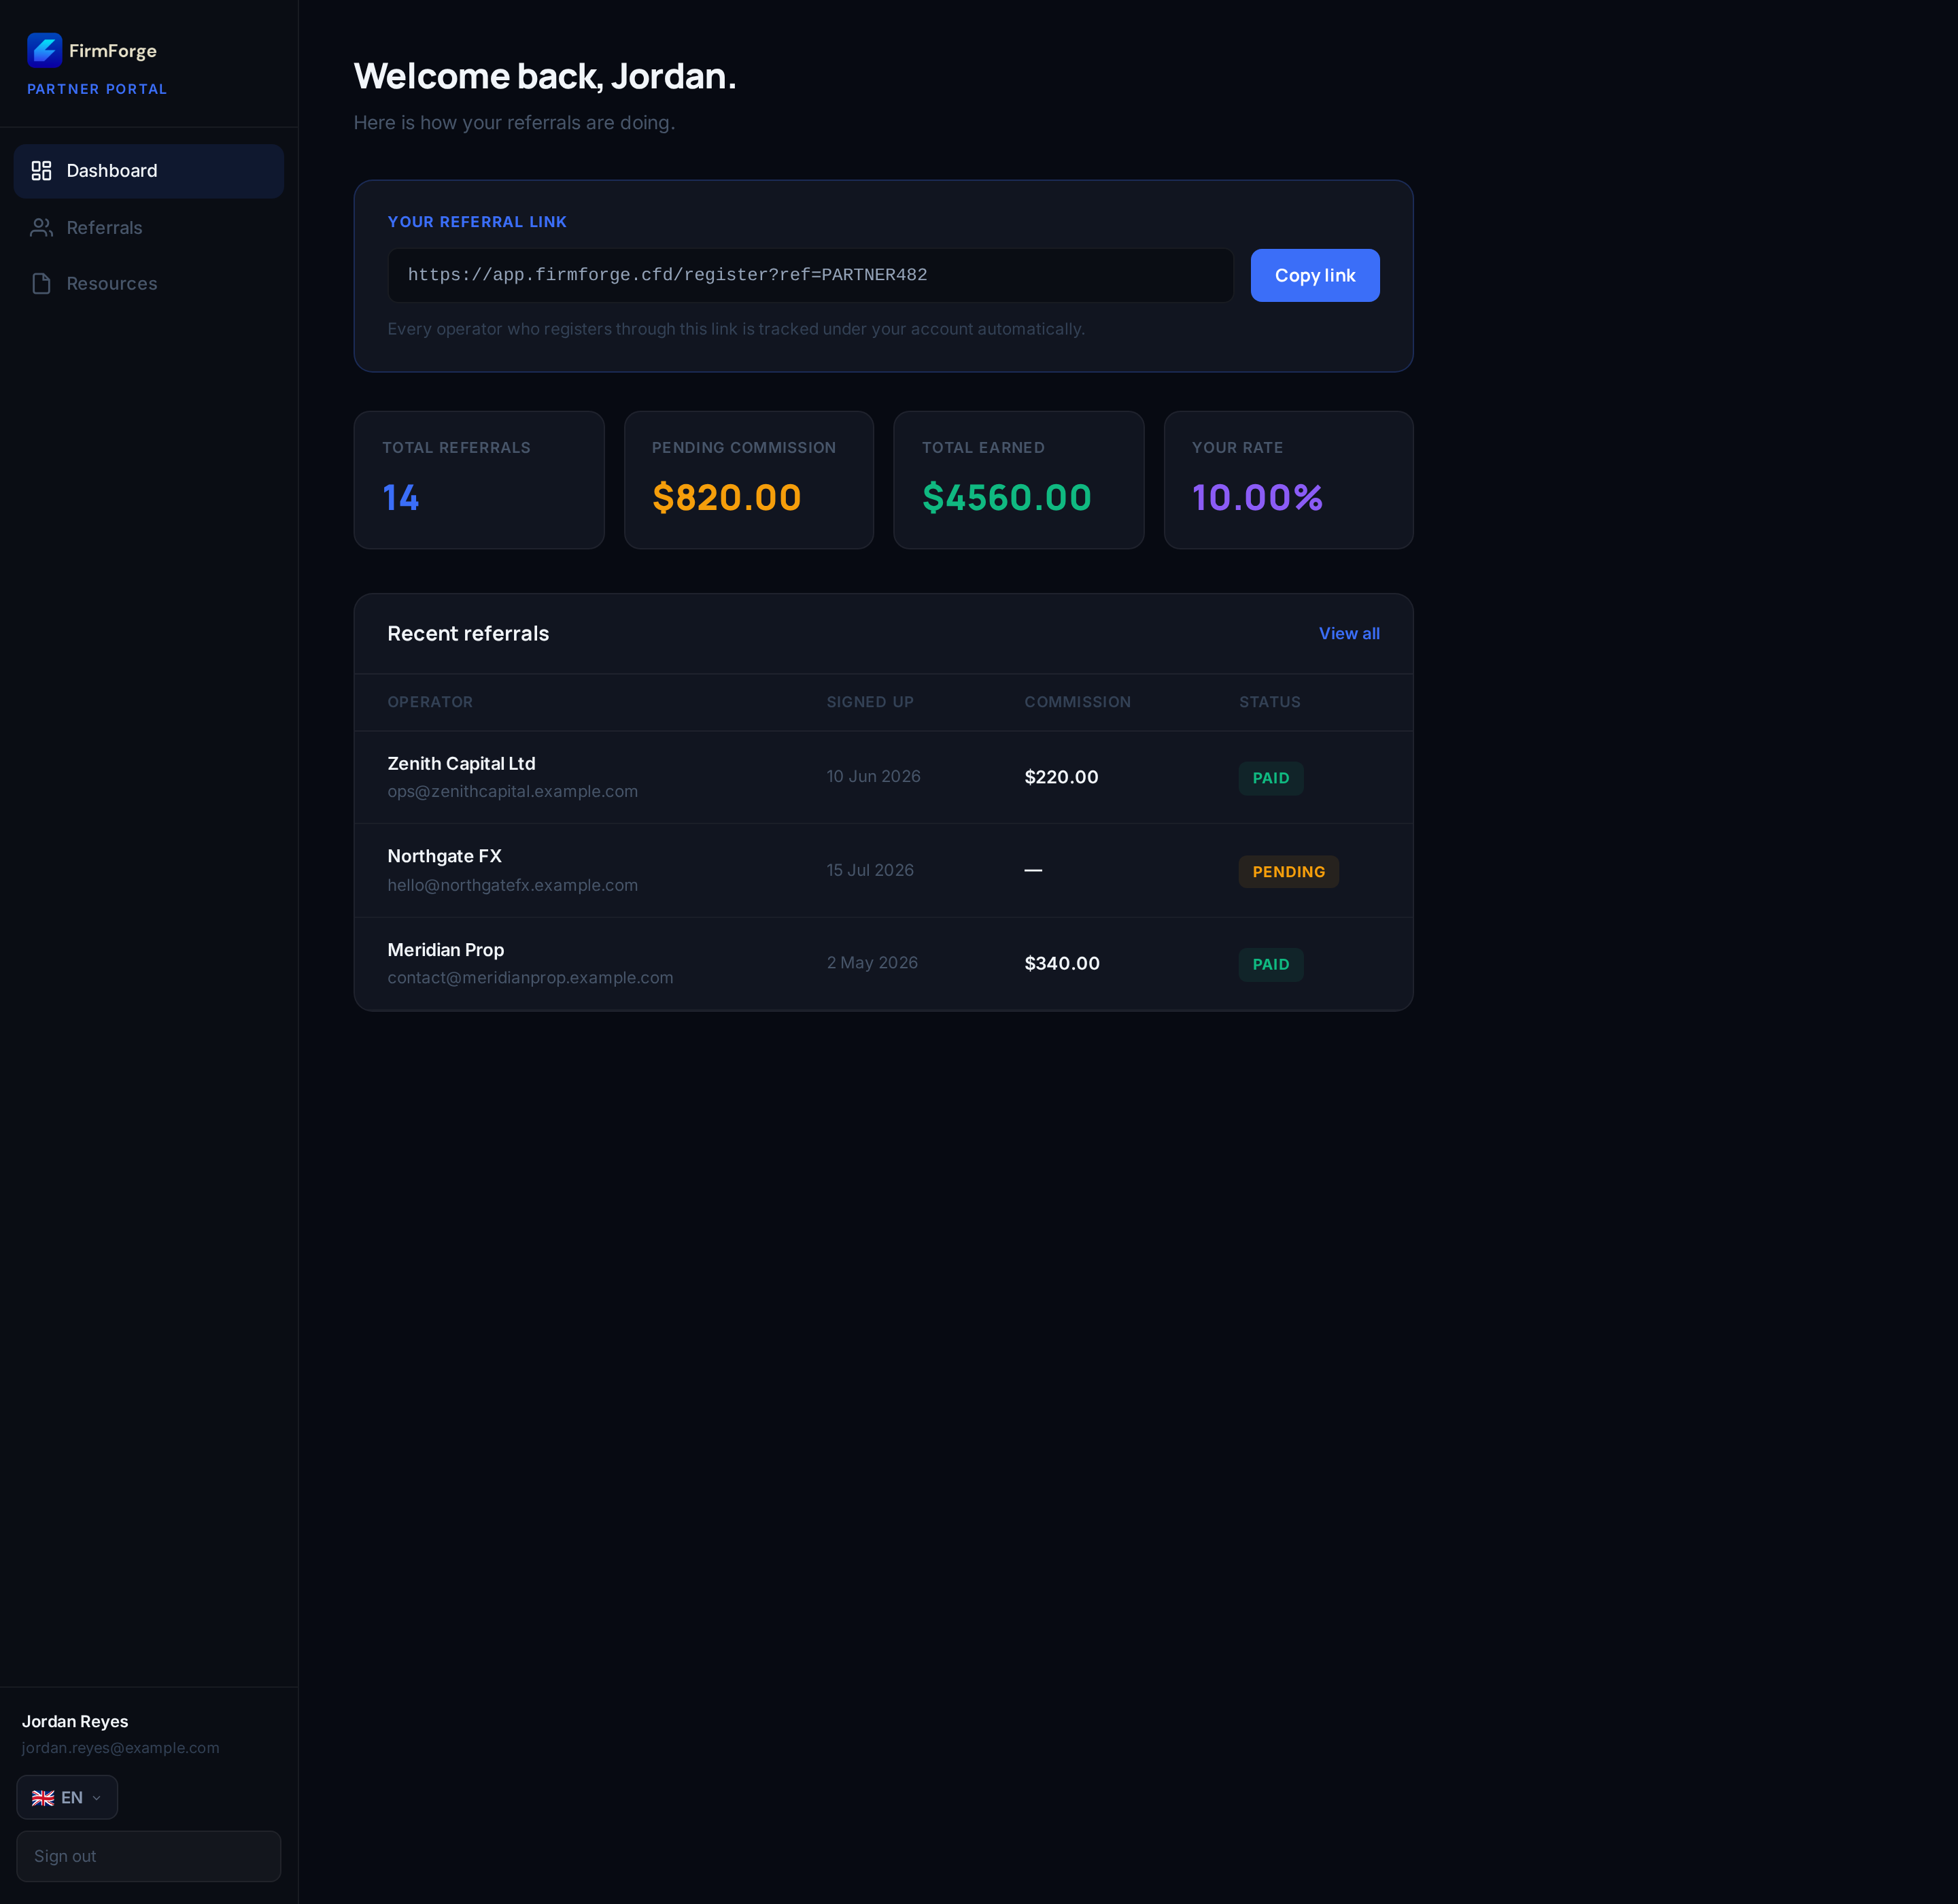The width and height of the screenshot is (1958, 1904).
Task: Click jordan.reyes@example.com in sidebar
Action: click(x=121, y=1748)
